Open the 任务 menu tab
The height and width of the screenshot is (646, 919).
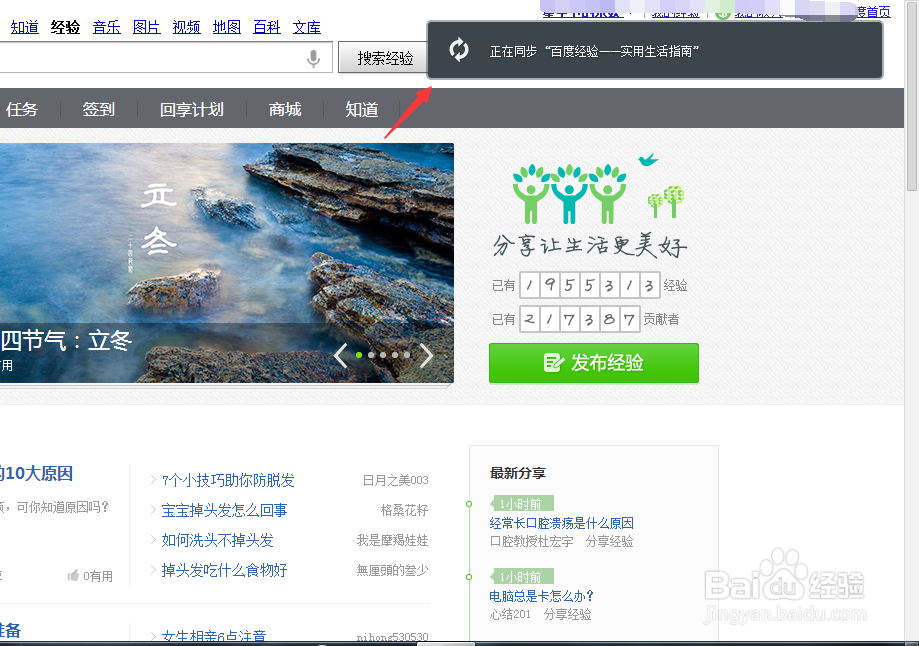click(x=22, y=109)
